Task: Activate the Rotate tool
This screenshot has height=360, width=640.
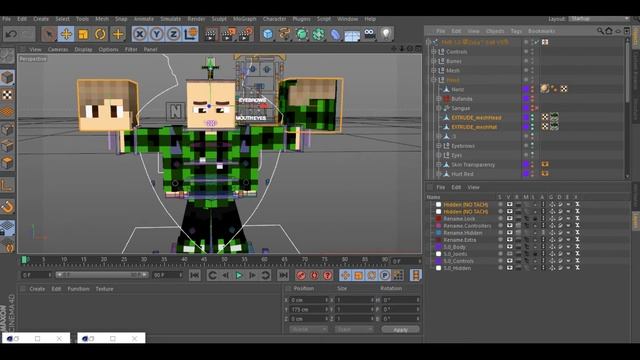Action: coord(100,34)
